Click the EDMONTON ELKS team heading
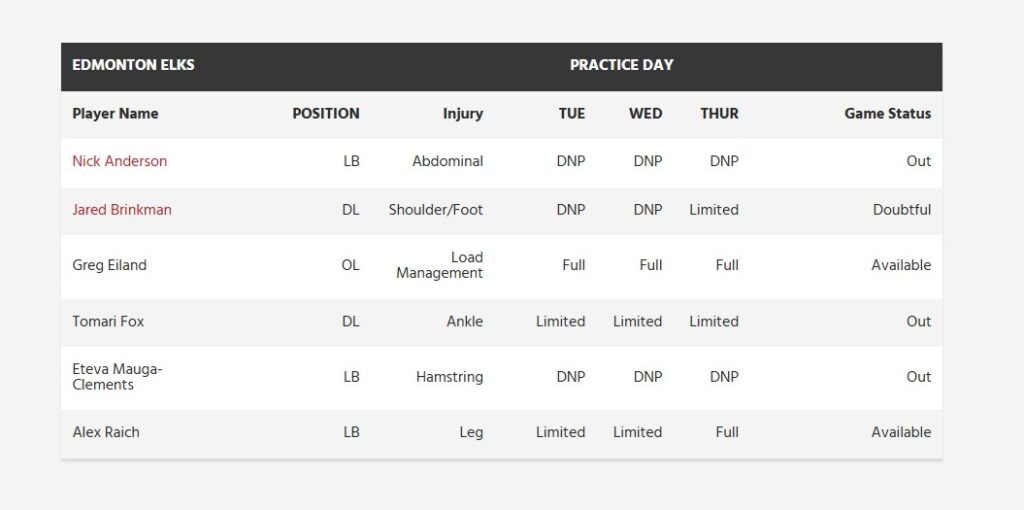Image resolution: width=1024 pixels, height=510 pixels. click(133, 65)
